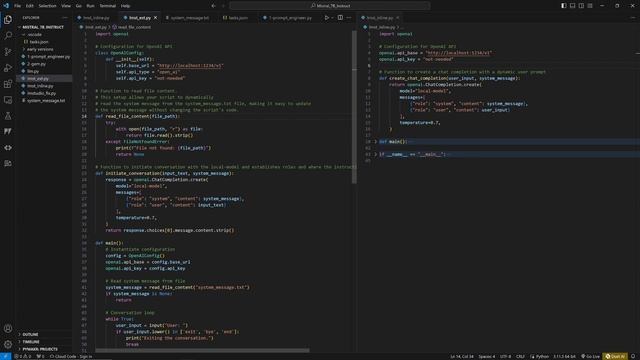Open the File menu
The image size is (640, 360).
(18, 6)
